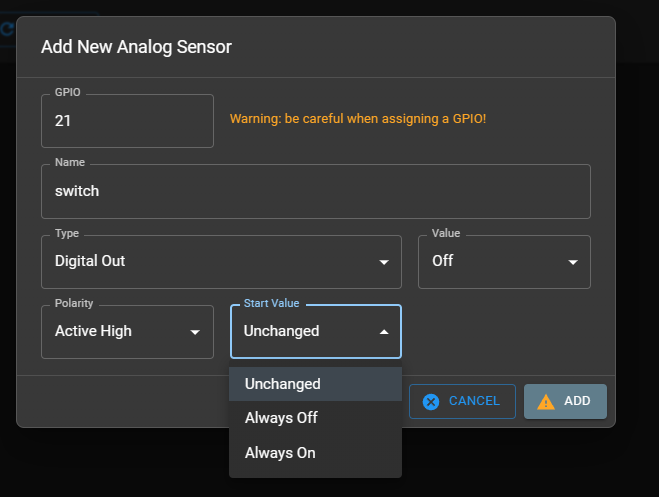Click the orange GPIO warning message
The image size is (659, 497).
pos(358,119)
